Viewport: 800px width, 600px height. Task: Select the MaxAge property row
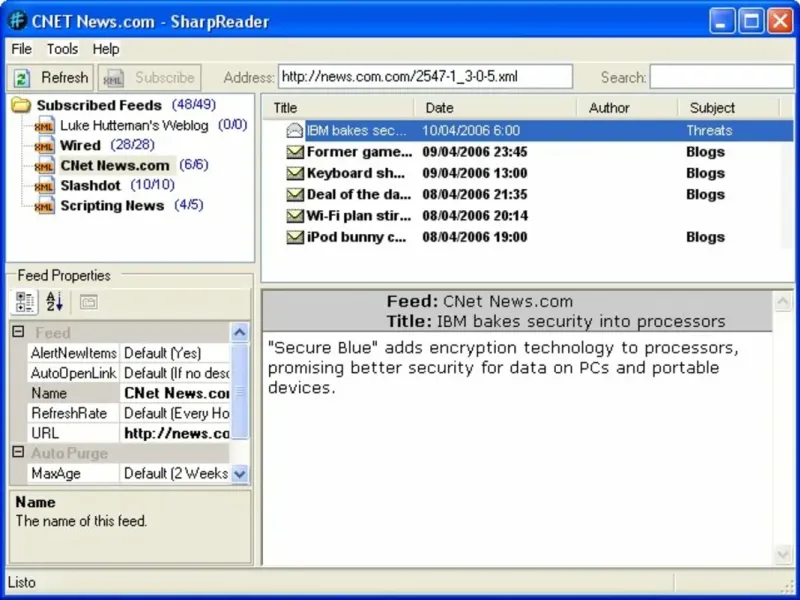(x=129, y=473)
